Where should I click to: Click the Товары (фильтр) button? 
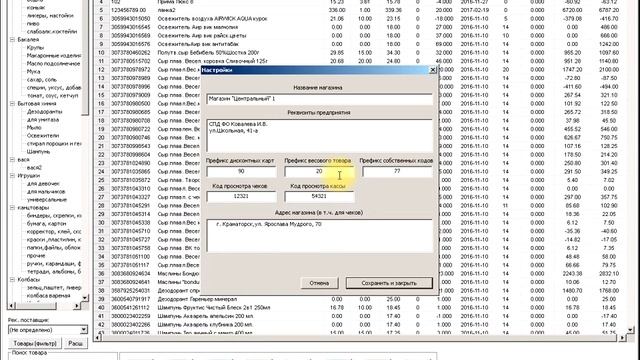[35, 343]
